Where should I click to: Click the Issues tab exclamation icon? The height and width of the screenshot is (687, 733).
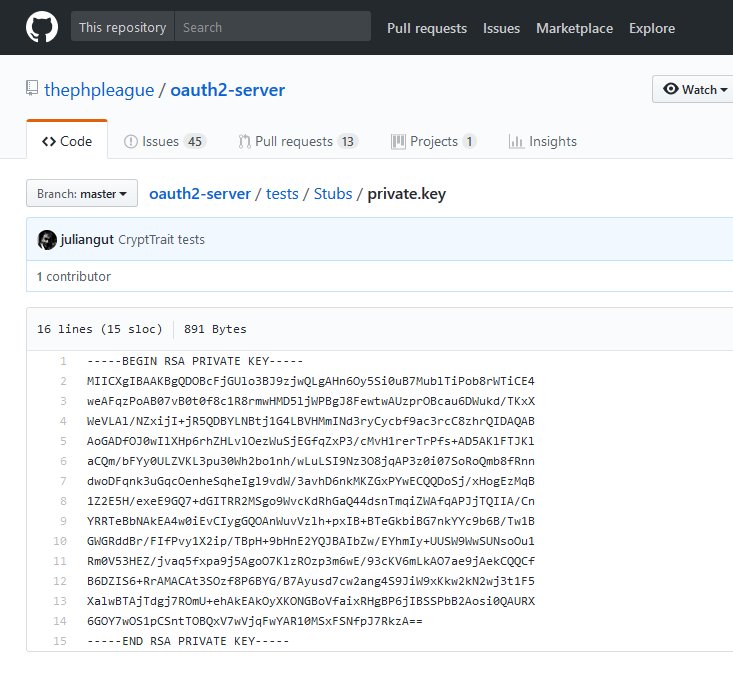[x=130, y=141]
